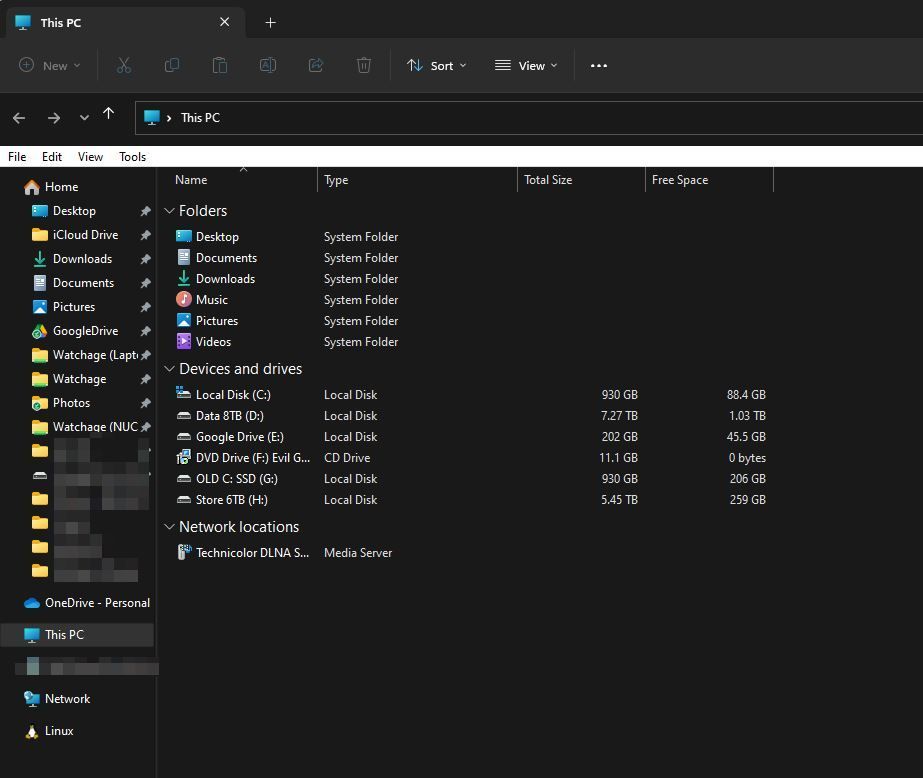Click the See more ellipsis icon
Image resolution: width=923 pixels, height=778 pixels.
point(598,65)
